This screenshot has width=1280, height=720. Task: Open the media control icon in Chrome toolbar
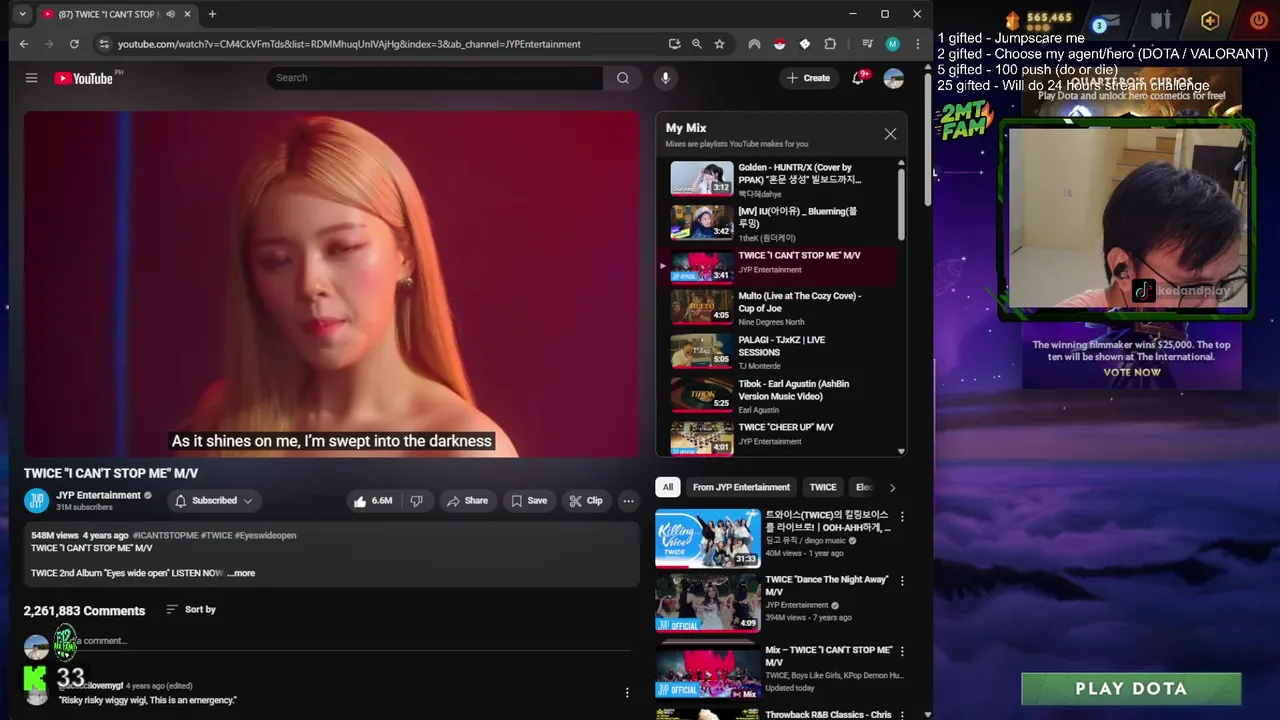tap(867, 44)
